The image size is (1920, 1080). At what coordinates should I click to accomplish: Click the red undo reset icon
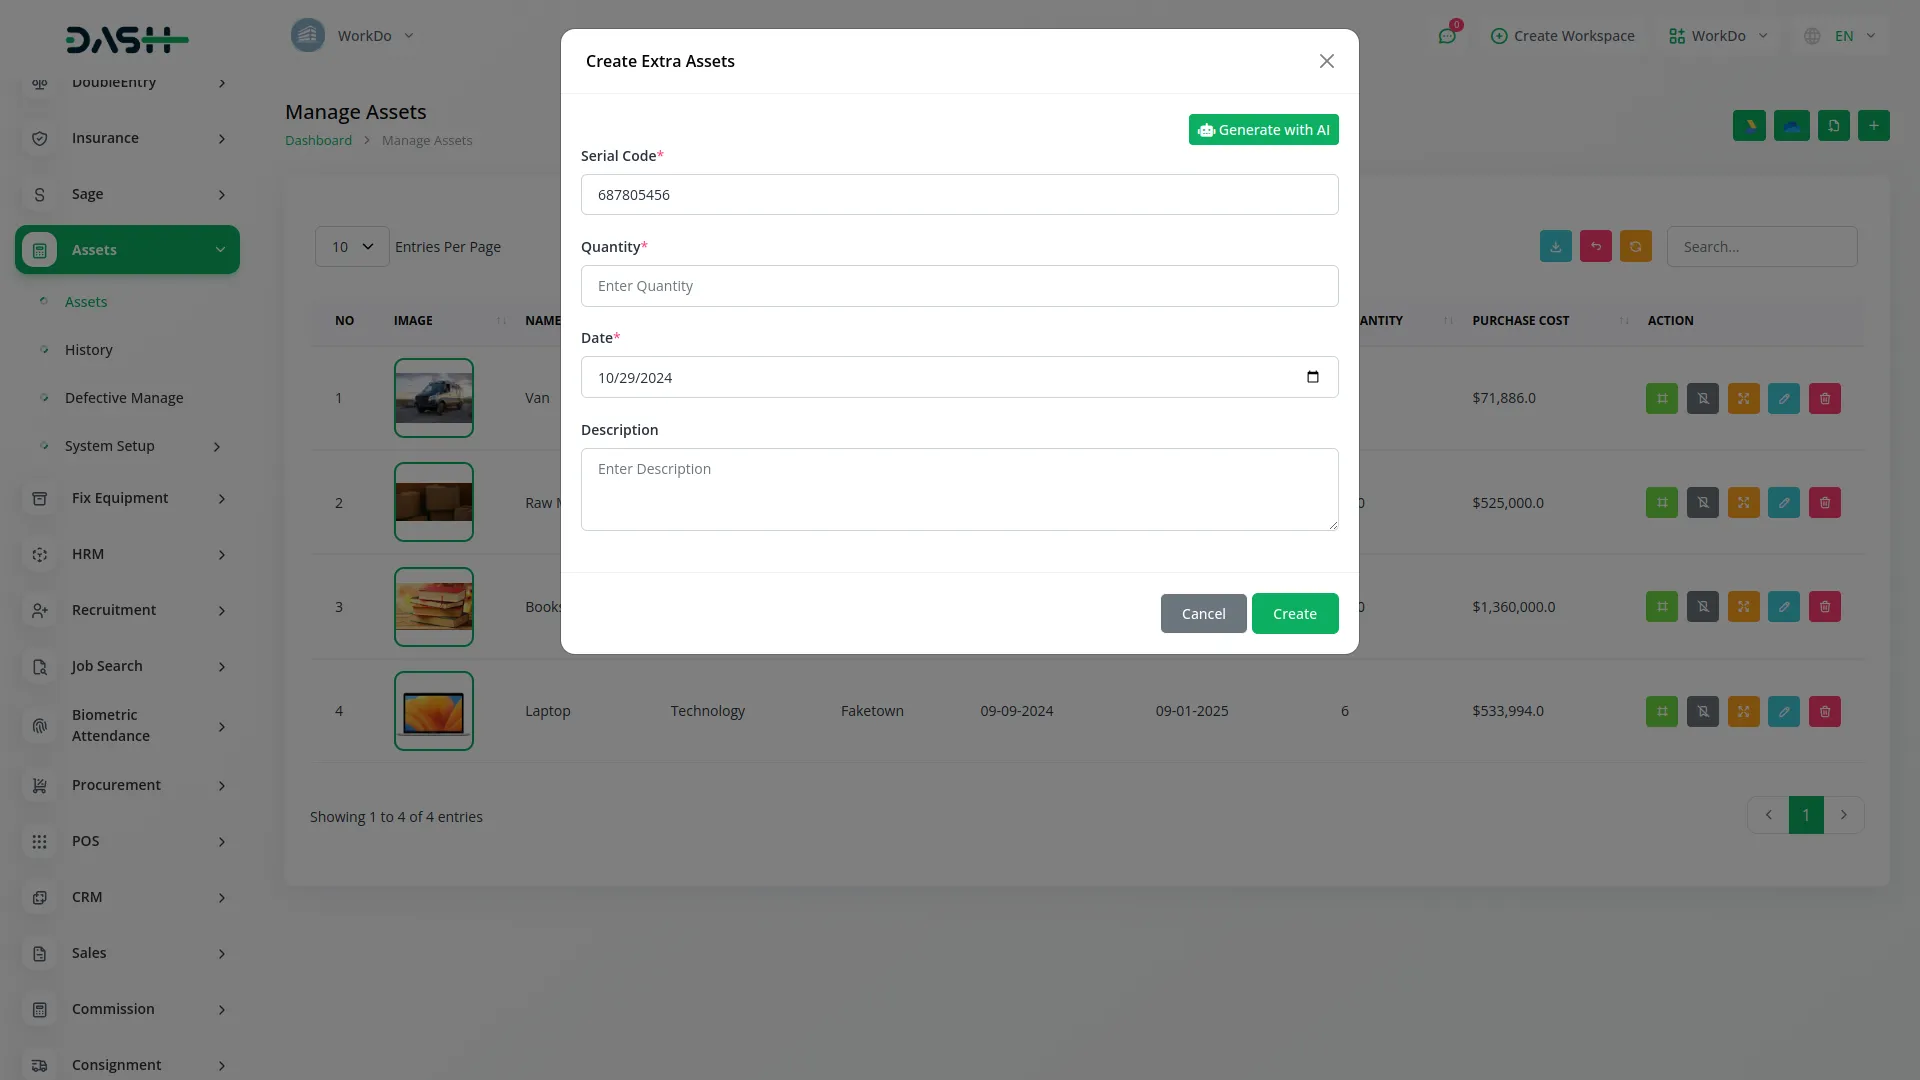point(1595,246)
